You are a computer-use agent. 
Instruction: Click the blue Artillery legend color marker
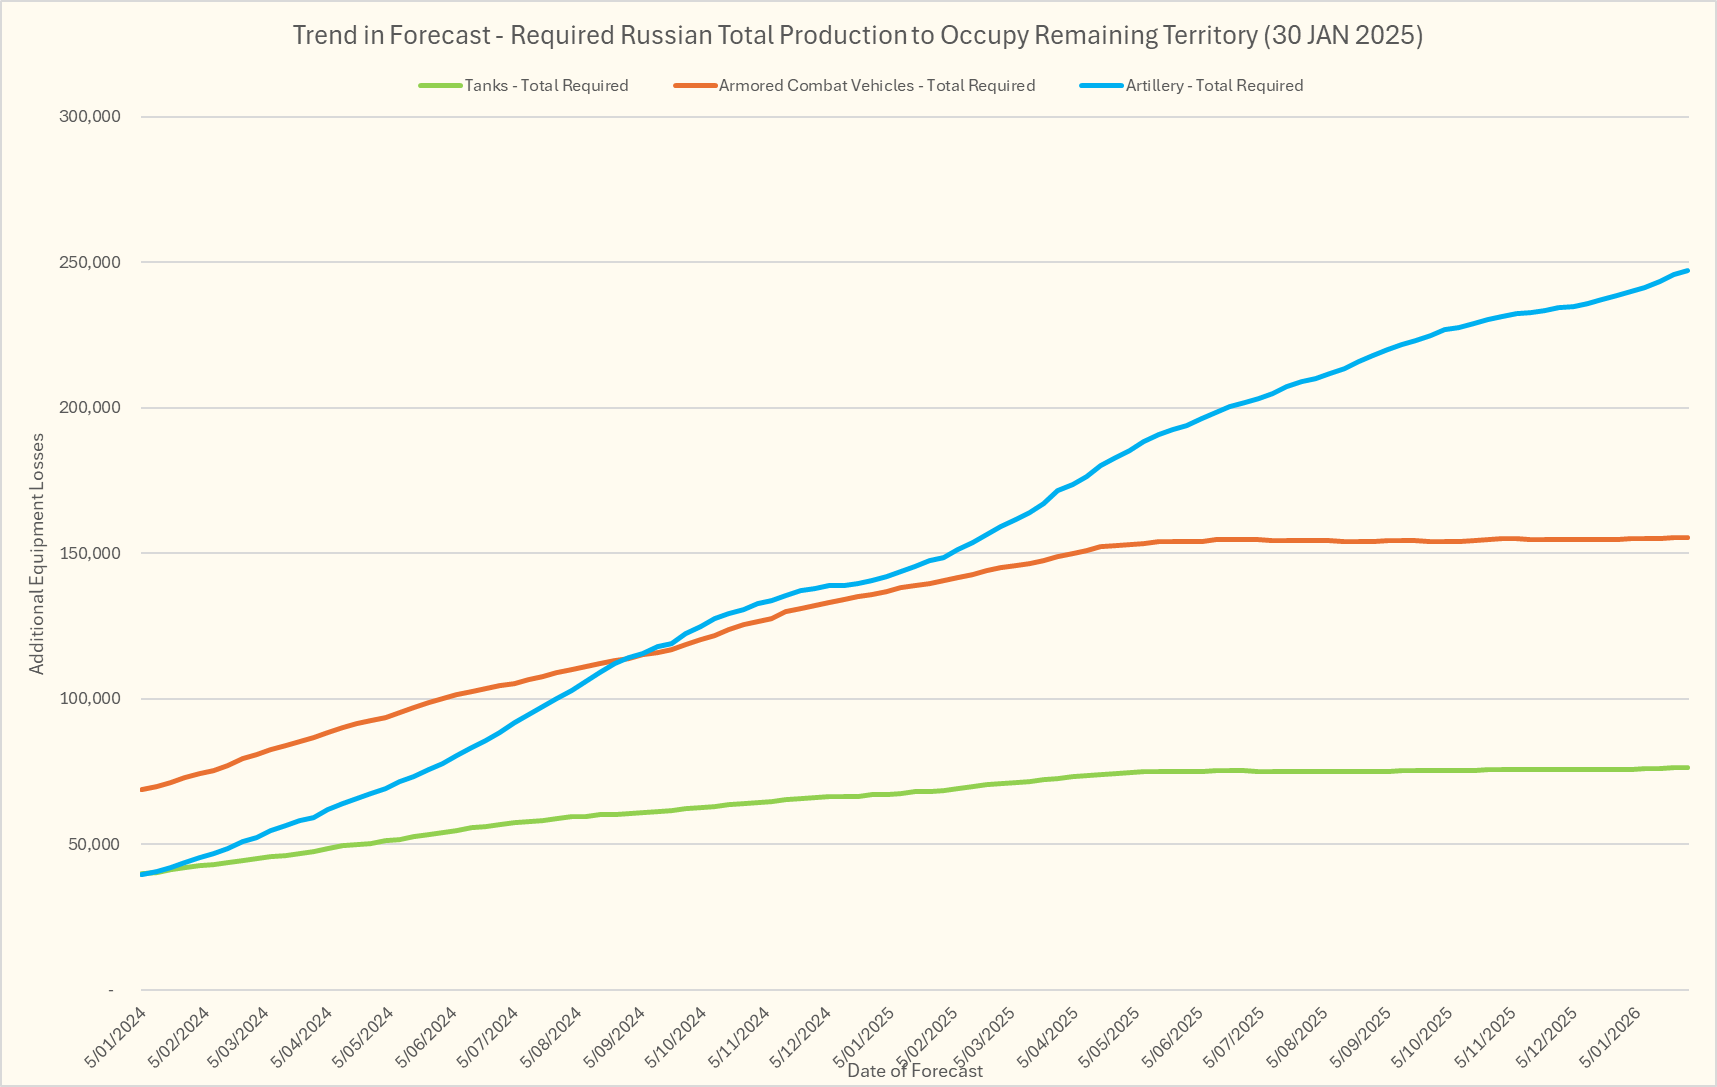[1101, 86]
